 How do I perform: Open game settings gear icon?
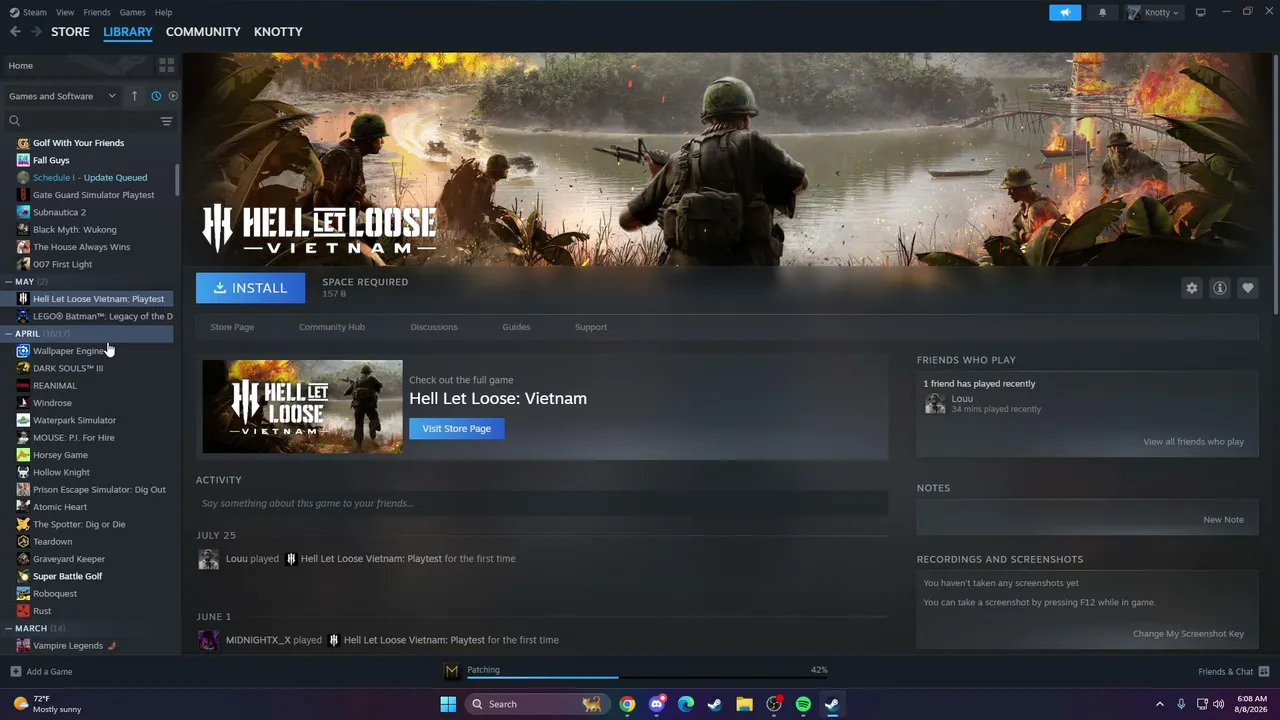[x=1191, y=288]
